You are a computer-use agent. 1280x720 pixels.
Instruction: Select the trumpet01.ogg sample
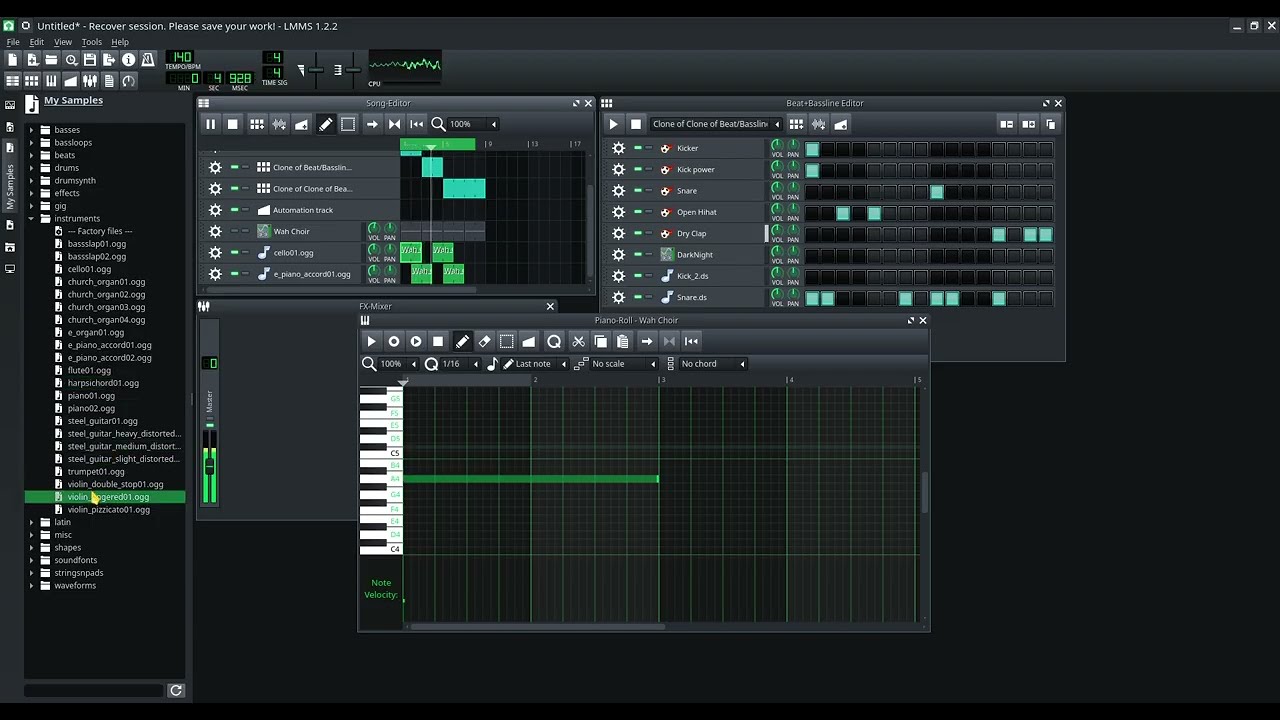[96, 472]
